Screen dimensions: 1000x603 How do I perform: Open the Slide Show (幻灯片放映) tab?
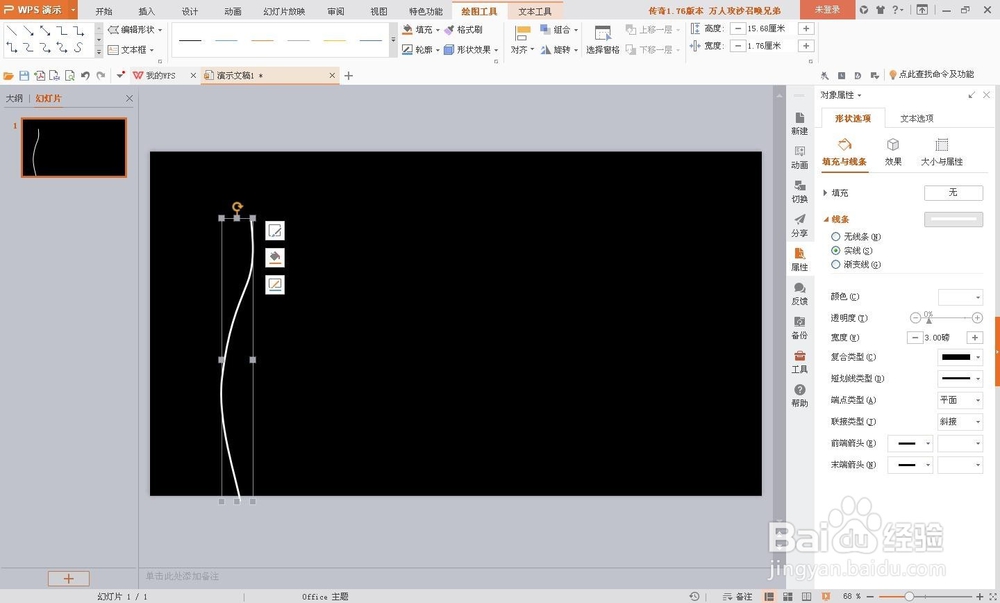click(284, 11)
